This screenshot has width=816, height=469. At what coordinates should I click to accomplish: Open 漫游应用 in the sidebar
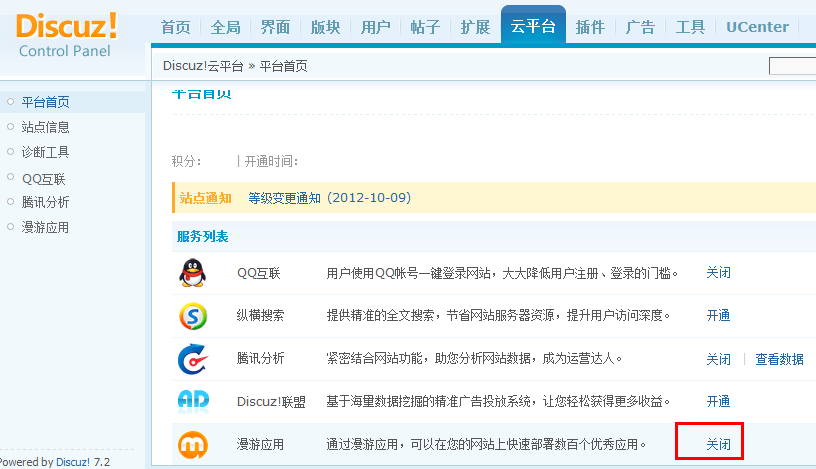point(45,227)
